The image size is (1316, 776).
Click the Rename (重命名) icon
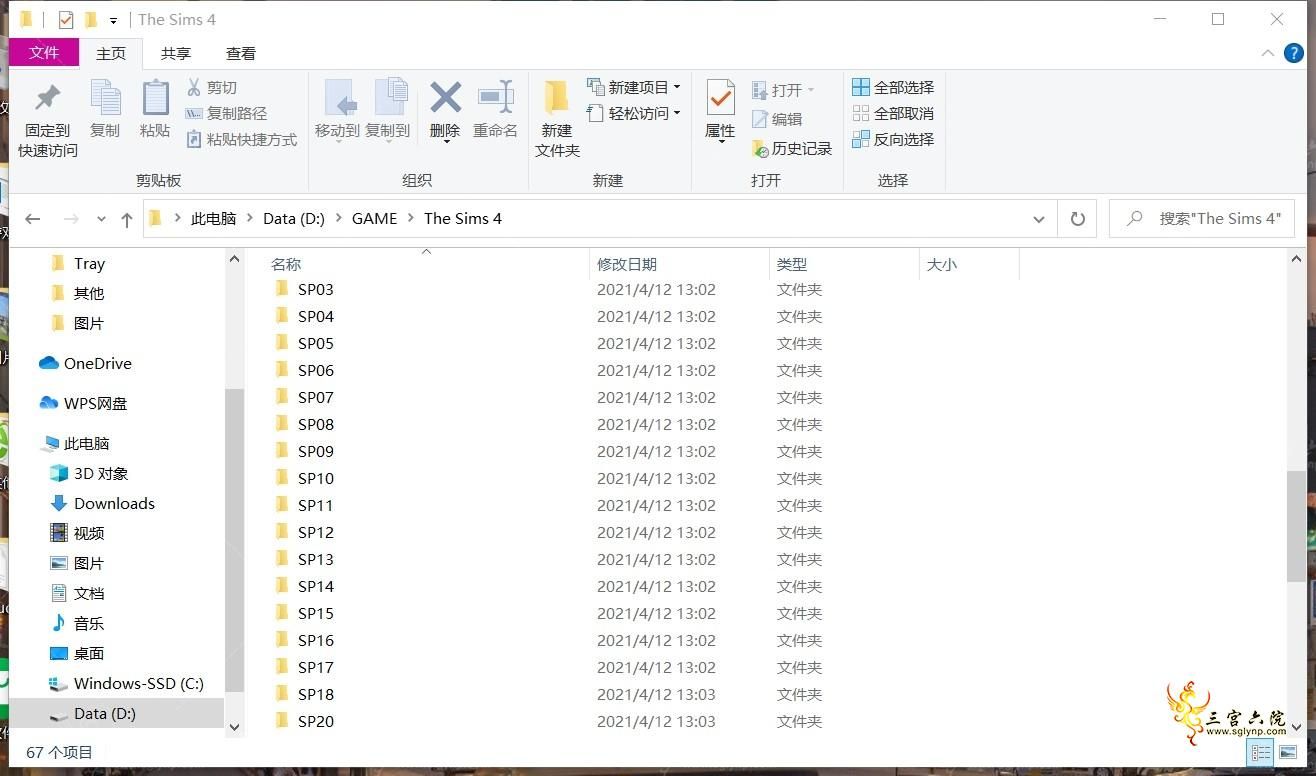tap(495, 98)
